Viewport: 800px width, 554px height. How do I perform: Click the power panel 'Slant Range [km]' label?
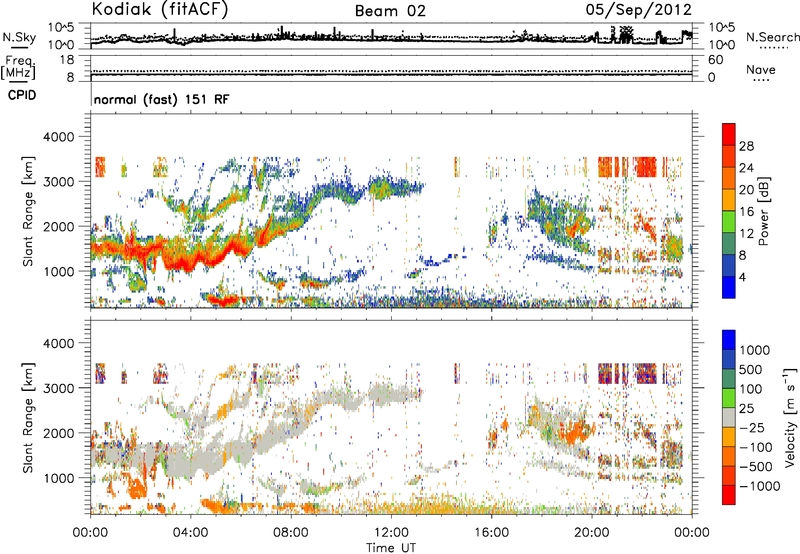click(x=28, y=211)
